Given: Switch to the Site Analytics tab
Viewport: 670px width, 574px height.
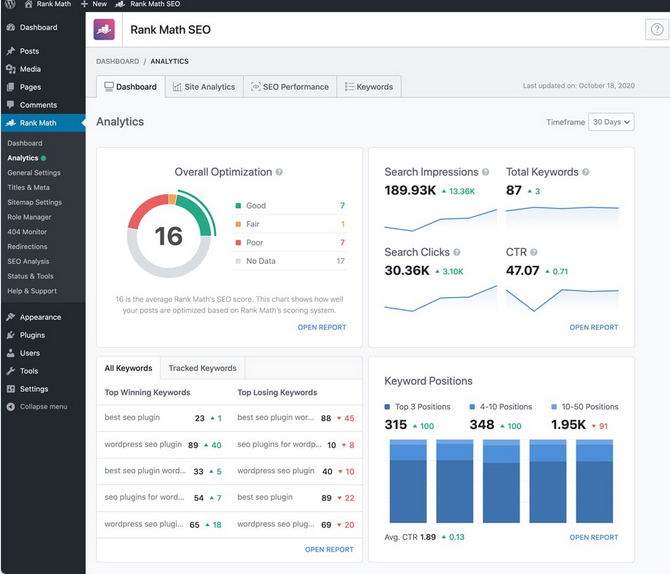Looking at the screenshot, I should click(x=203, y=87).
